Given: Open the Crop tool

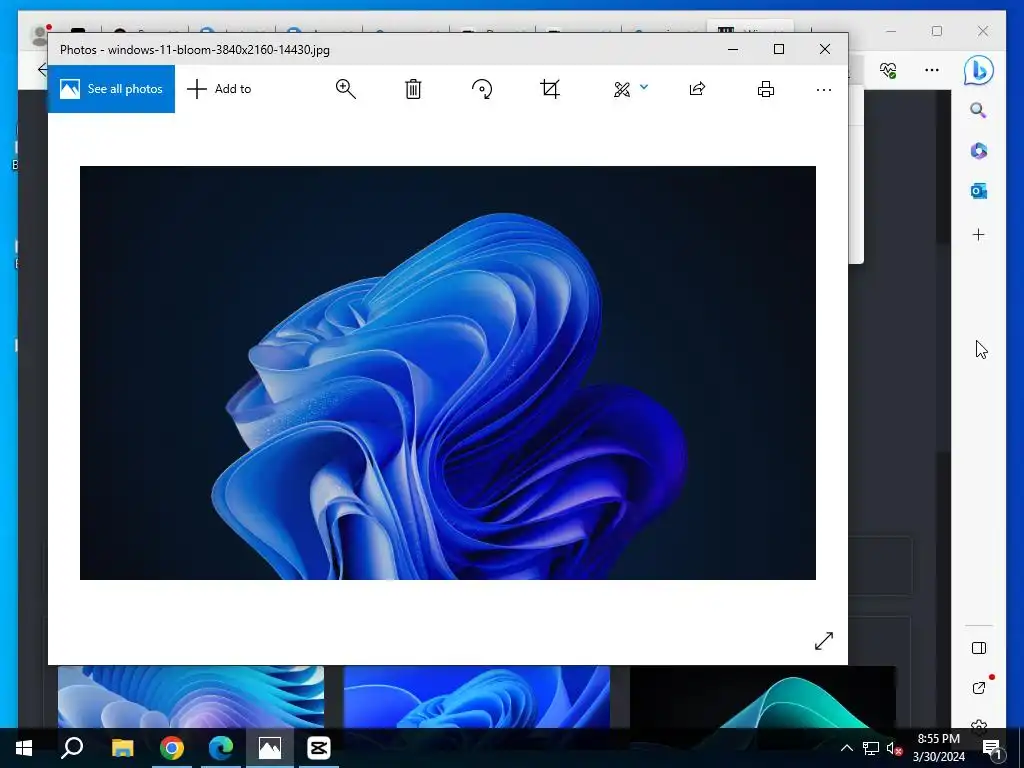Looking at the screenshot, I should 550,89.
